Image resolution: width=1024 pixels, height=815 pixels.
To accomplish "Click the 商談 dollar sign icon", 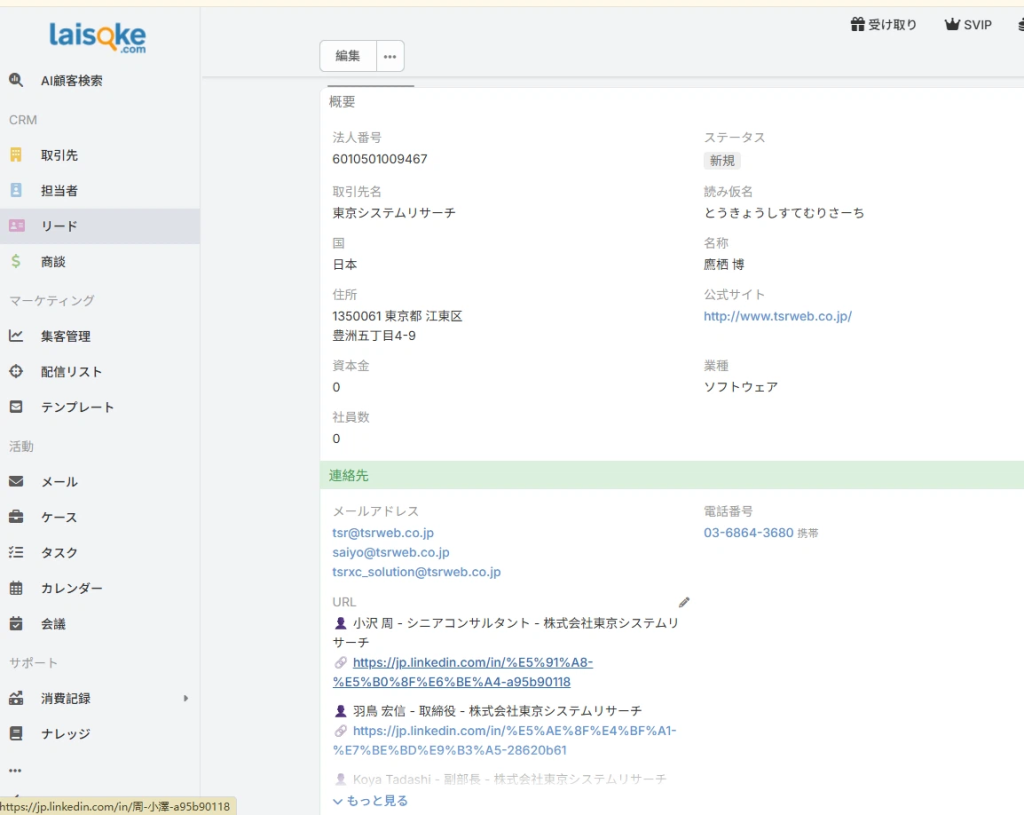I will 16,261.
